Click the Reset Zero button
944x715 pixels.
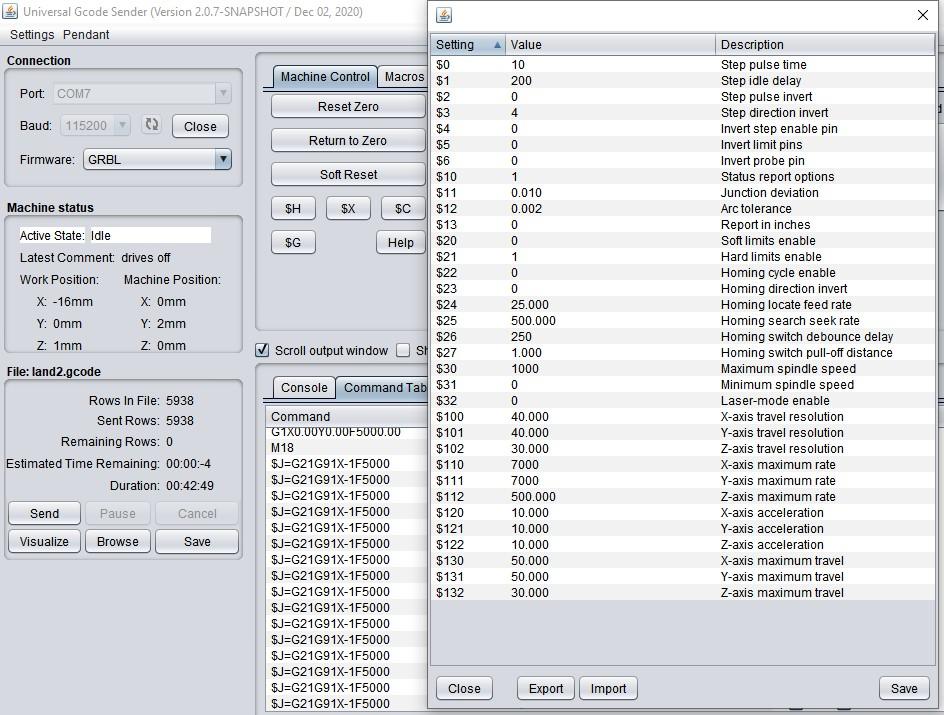click(x=348, y=107)
